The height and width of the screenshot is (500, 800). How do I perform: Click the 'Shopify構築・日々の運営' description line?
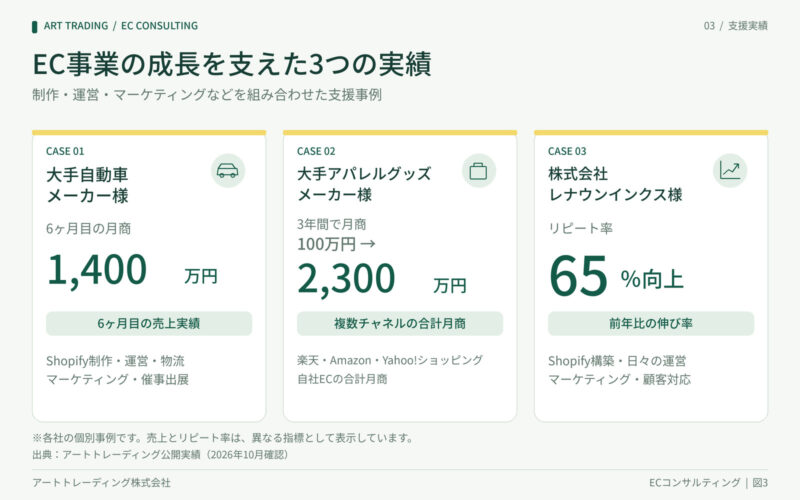(617, 361)
